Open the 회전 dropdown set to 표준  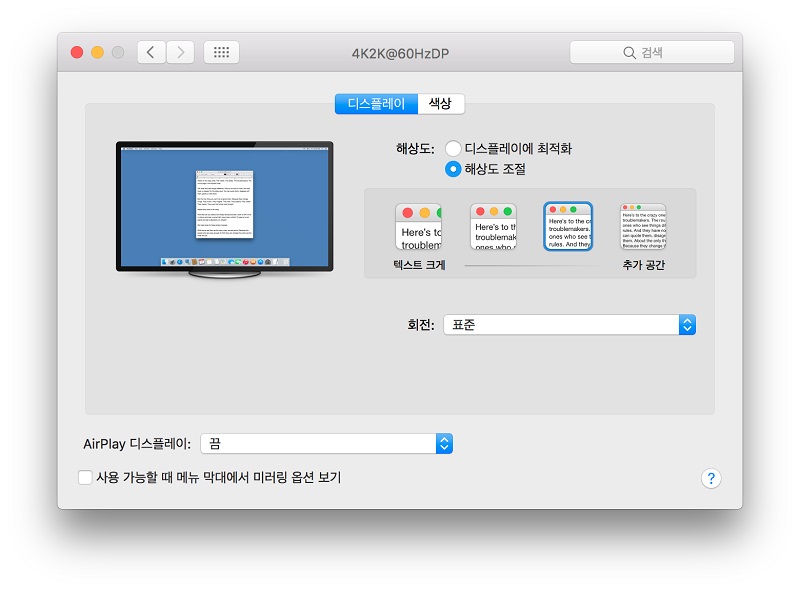point(569,325)
